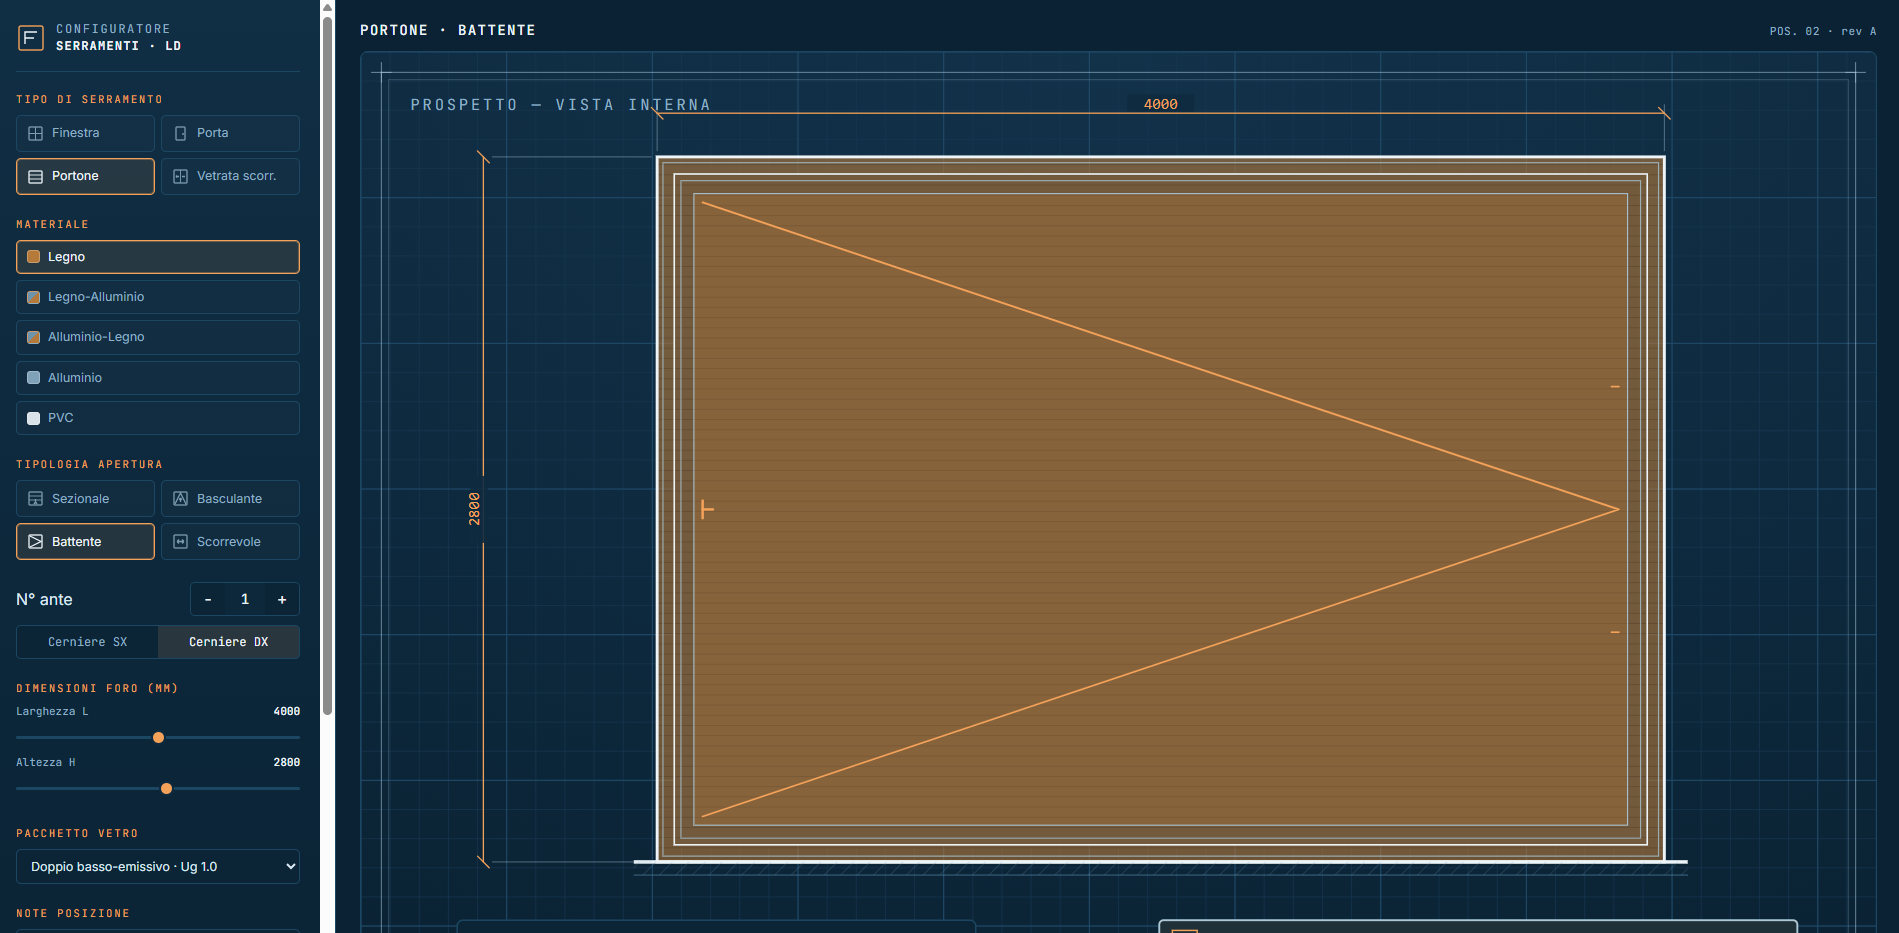Click the Porta door icon
The height and width of the screenshot is (933, 1899).
click(181, 133)
